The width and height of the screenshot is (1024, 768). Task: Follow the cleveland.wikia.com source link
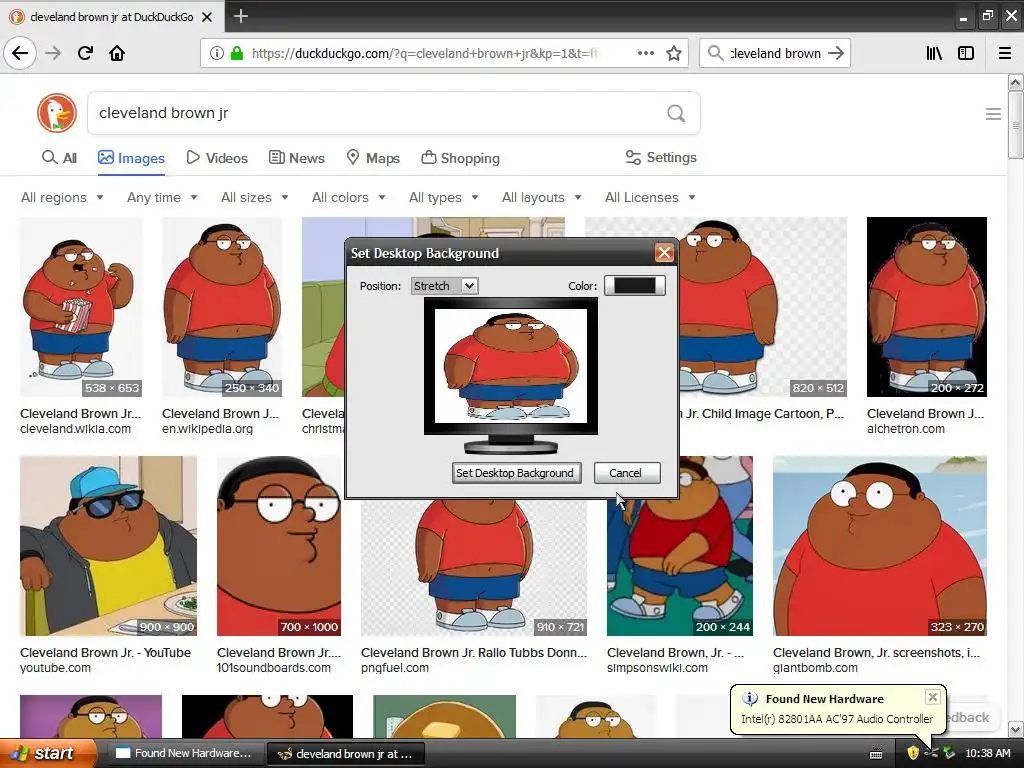(x=76, y=429)
